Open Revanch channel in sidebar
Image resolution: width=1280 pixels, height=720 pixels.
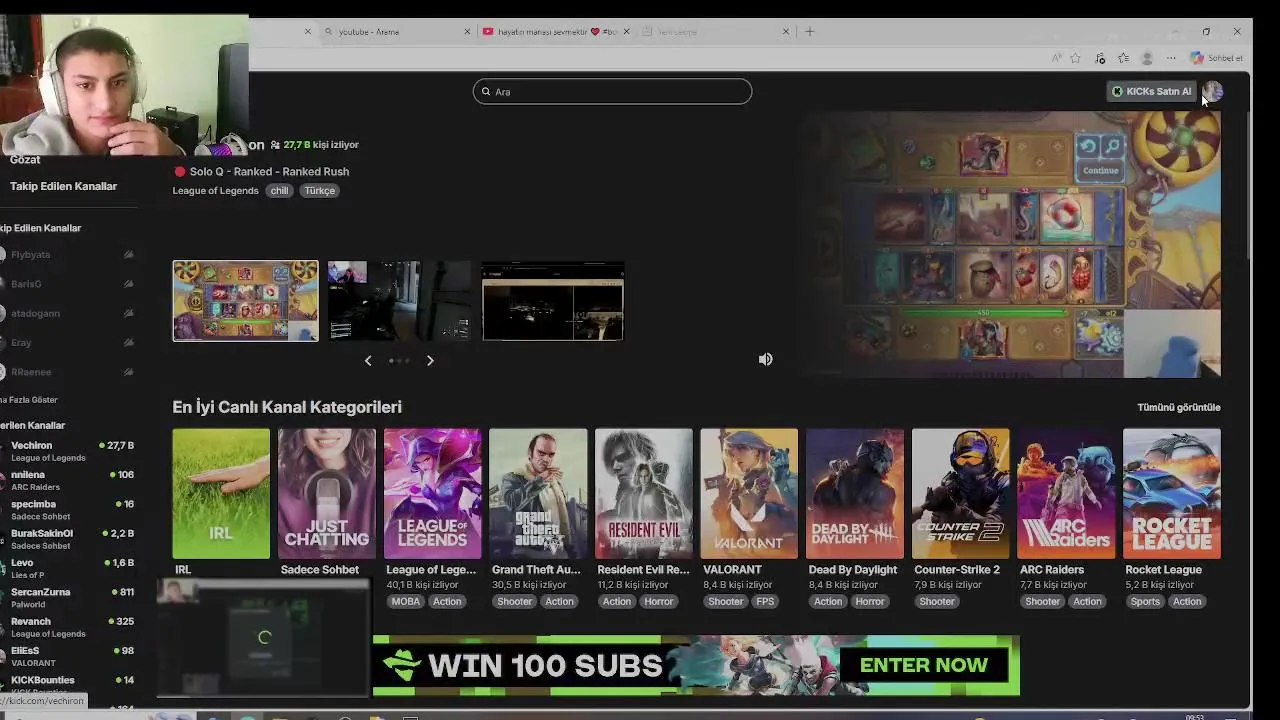(68, 627)
